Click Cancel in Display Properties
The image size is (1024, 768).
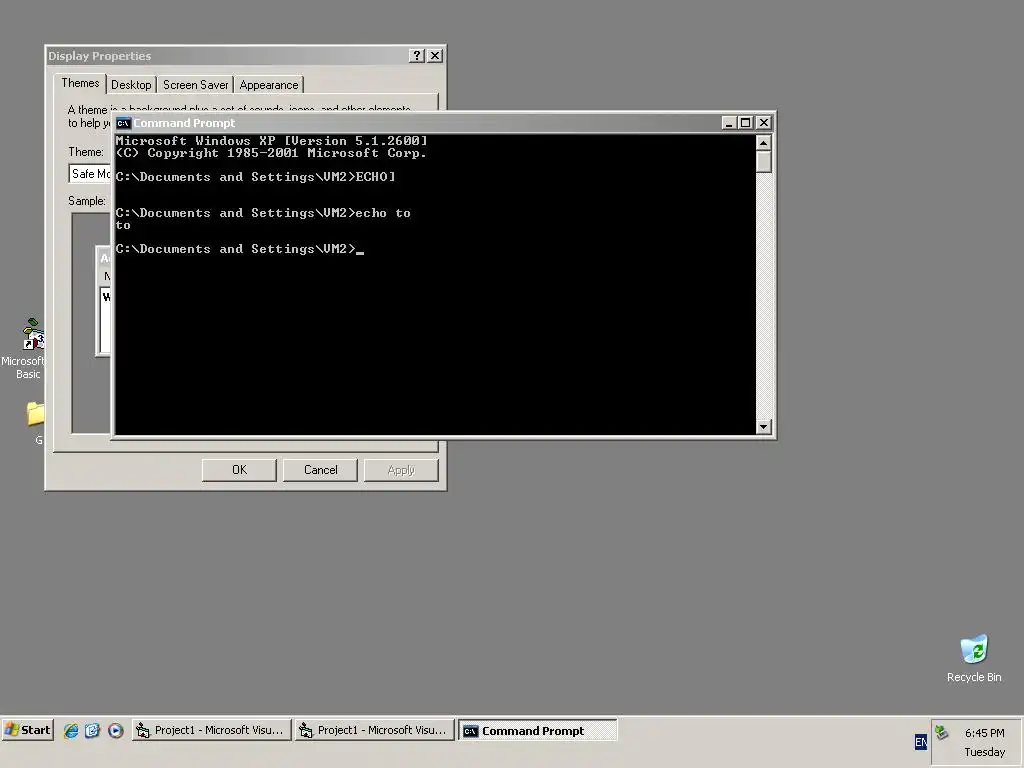click(320, 470)
